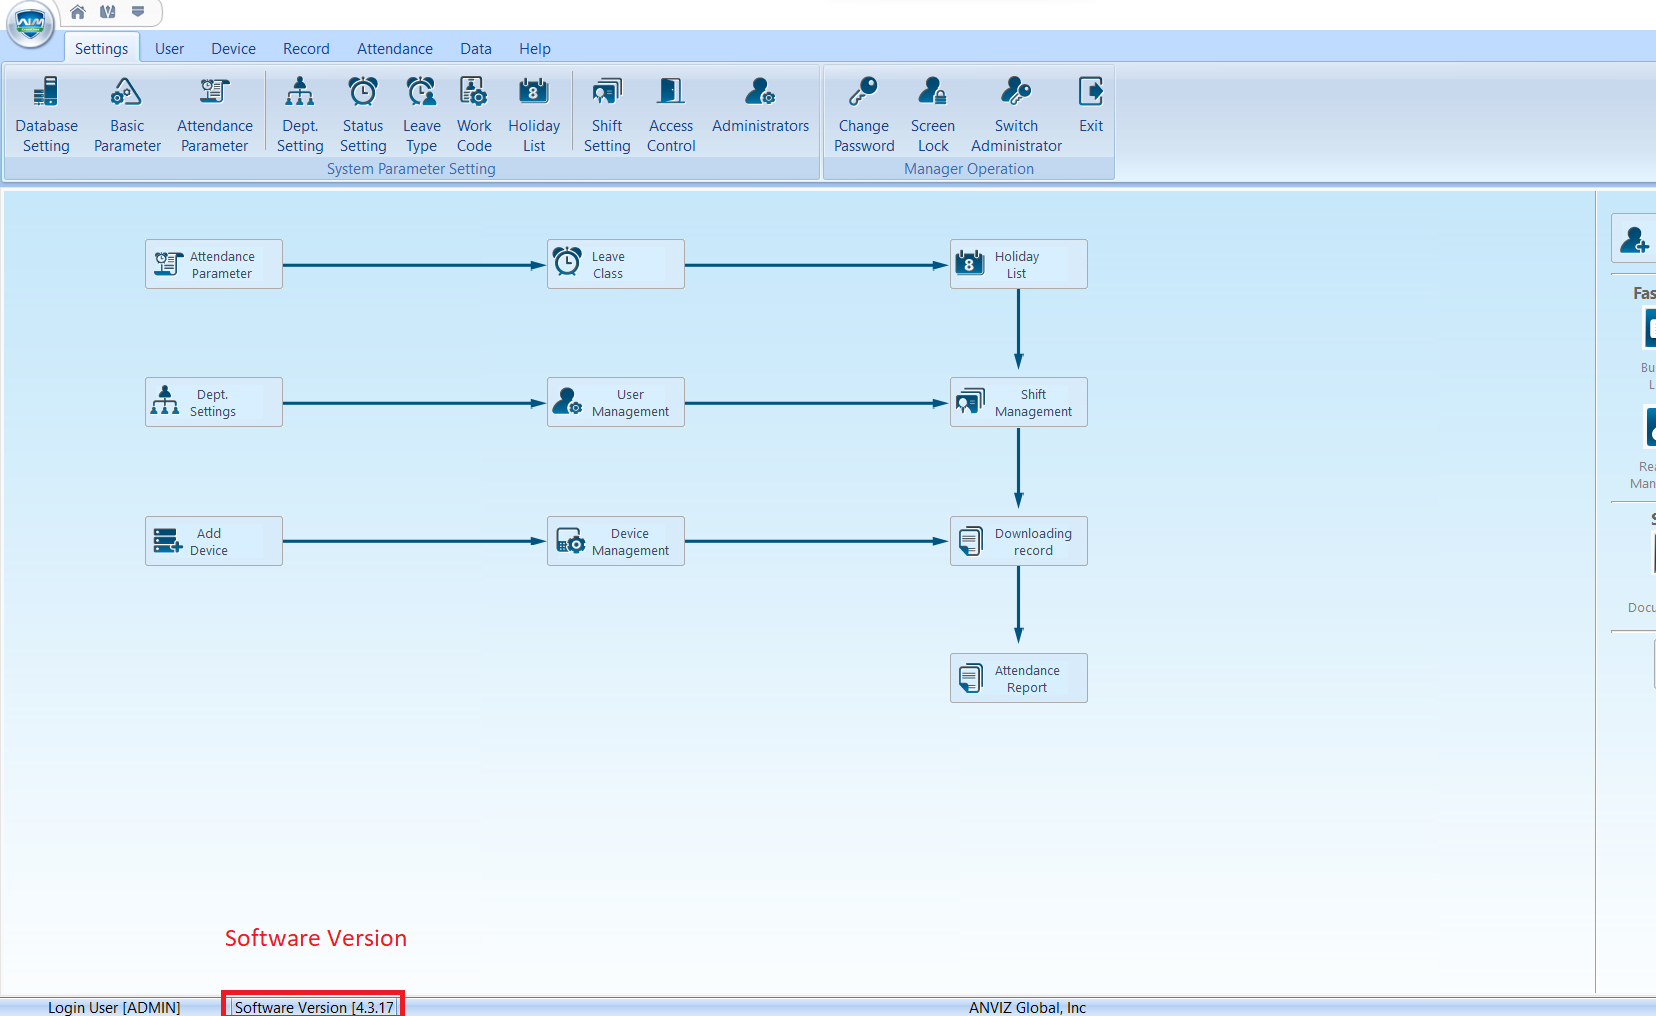Open Work Code settings
Image resolution: width=1656 pixels, height=1016 pixels.
click(x=473, y=112)
